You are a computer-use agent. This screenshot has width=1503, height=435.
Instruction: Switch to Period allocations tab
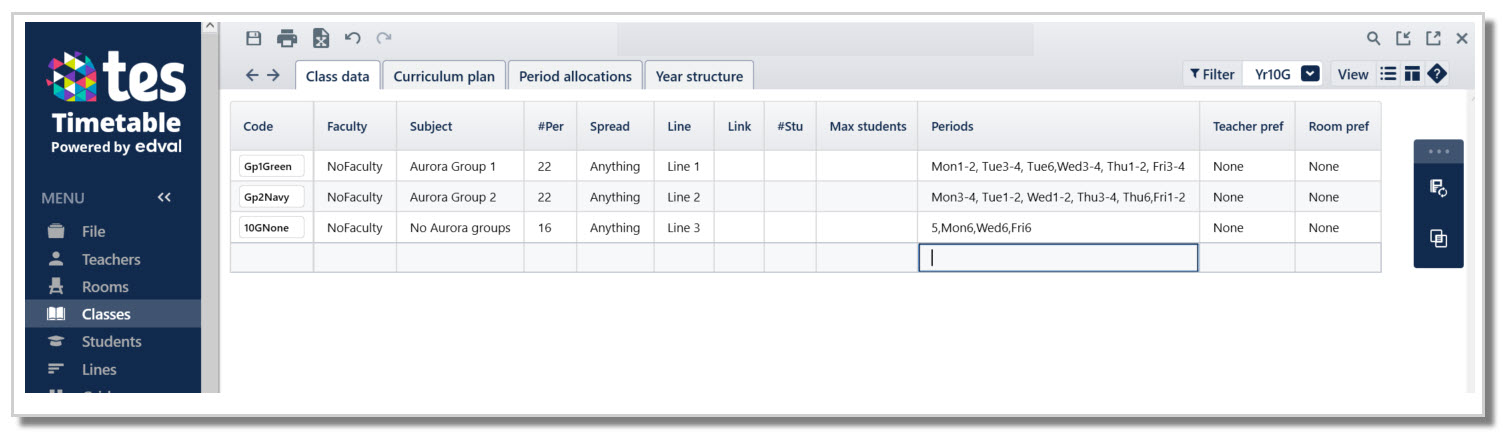coord(575,76)
